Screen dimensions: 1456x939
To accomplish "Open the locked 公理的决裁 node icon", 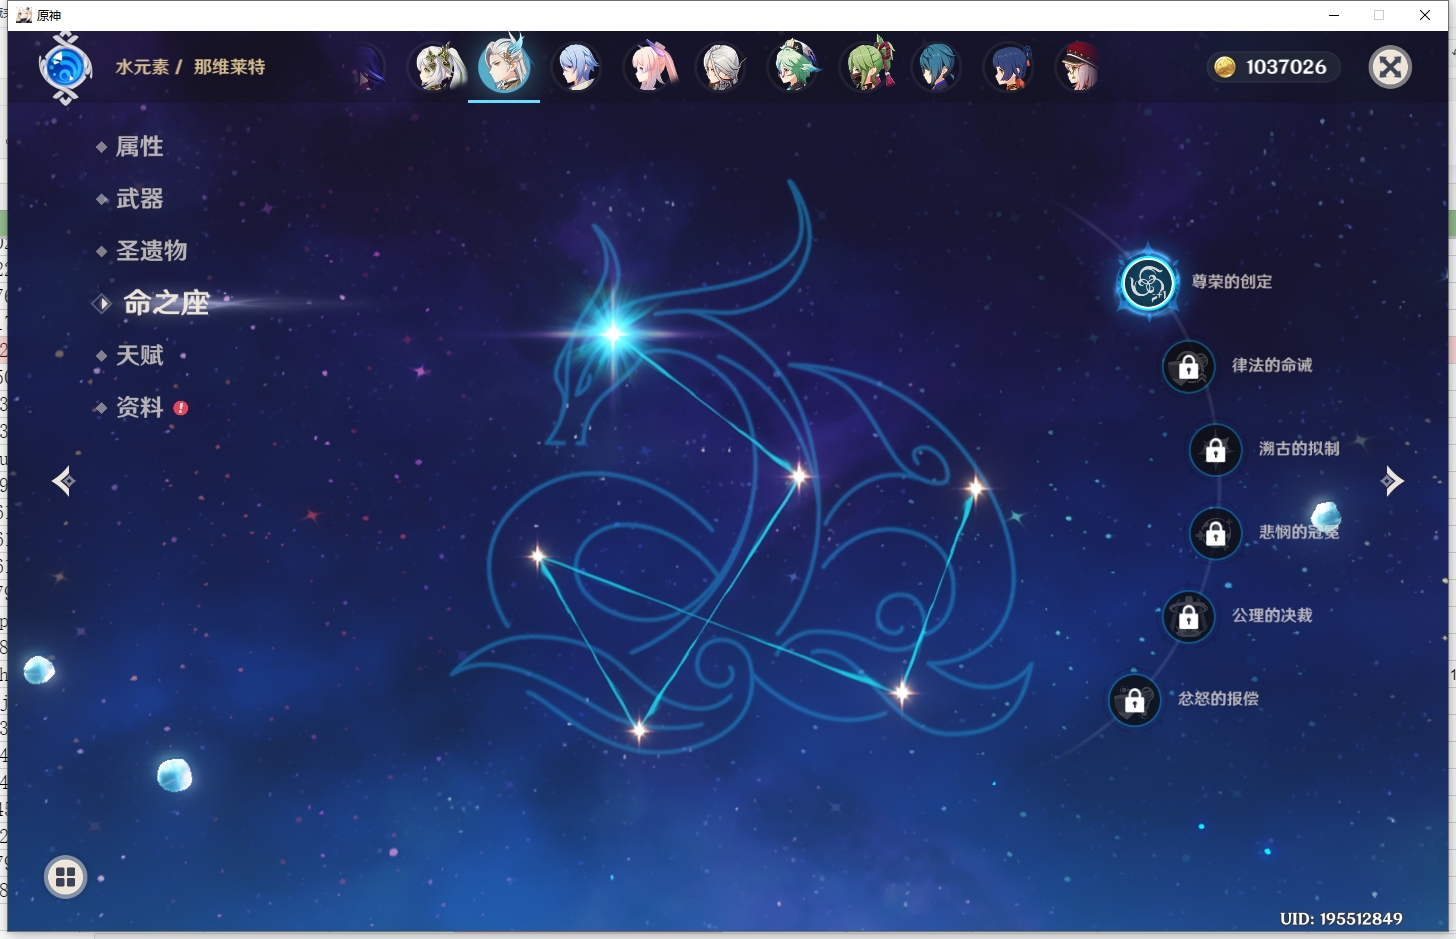I will tap(1189, 617).
